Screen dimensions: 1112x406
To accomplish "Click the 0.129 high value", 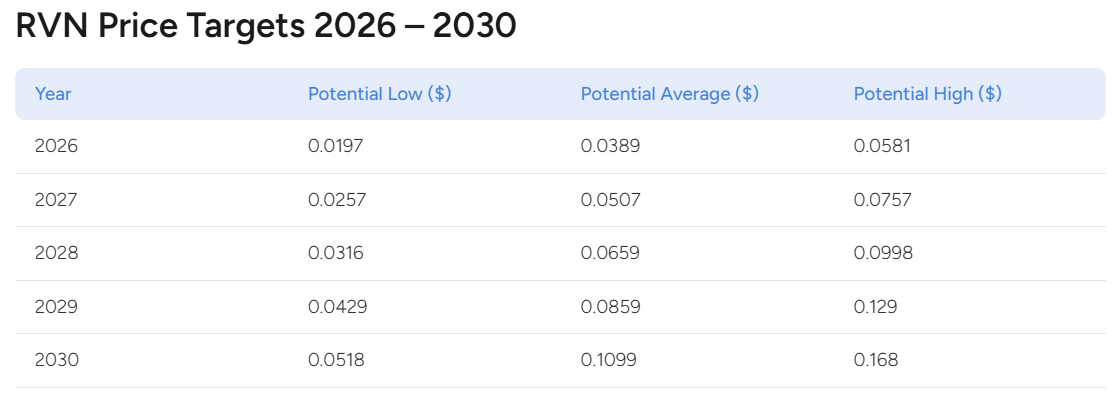I will (x=875, y=306).
